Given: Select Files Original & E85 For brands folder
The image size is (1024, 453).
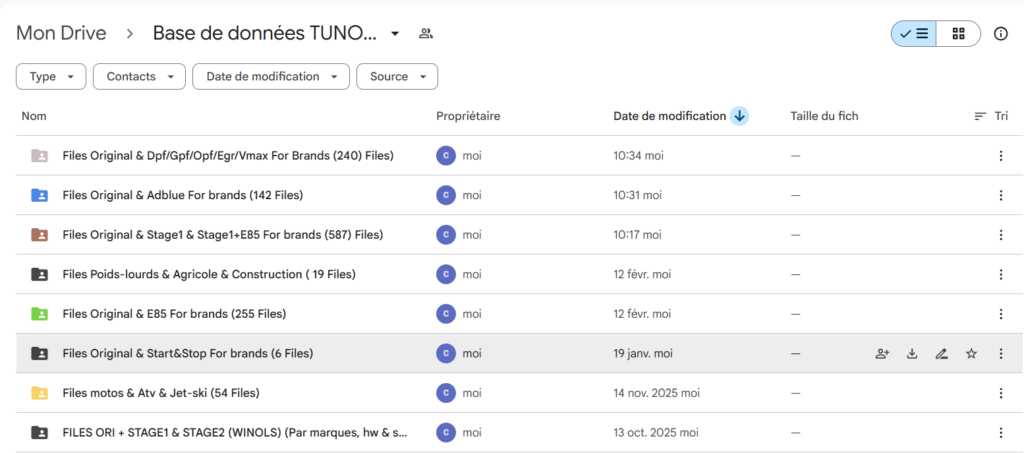Looking at the screenshot, I should (x=174, y=314).
